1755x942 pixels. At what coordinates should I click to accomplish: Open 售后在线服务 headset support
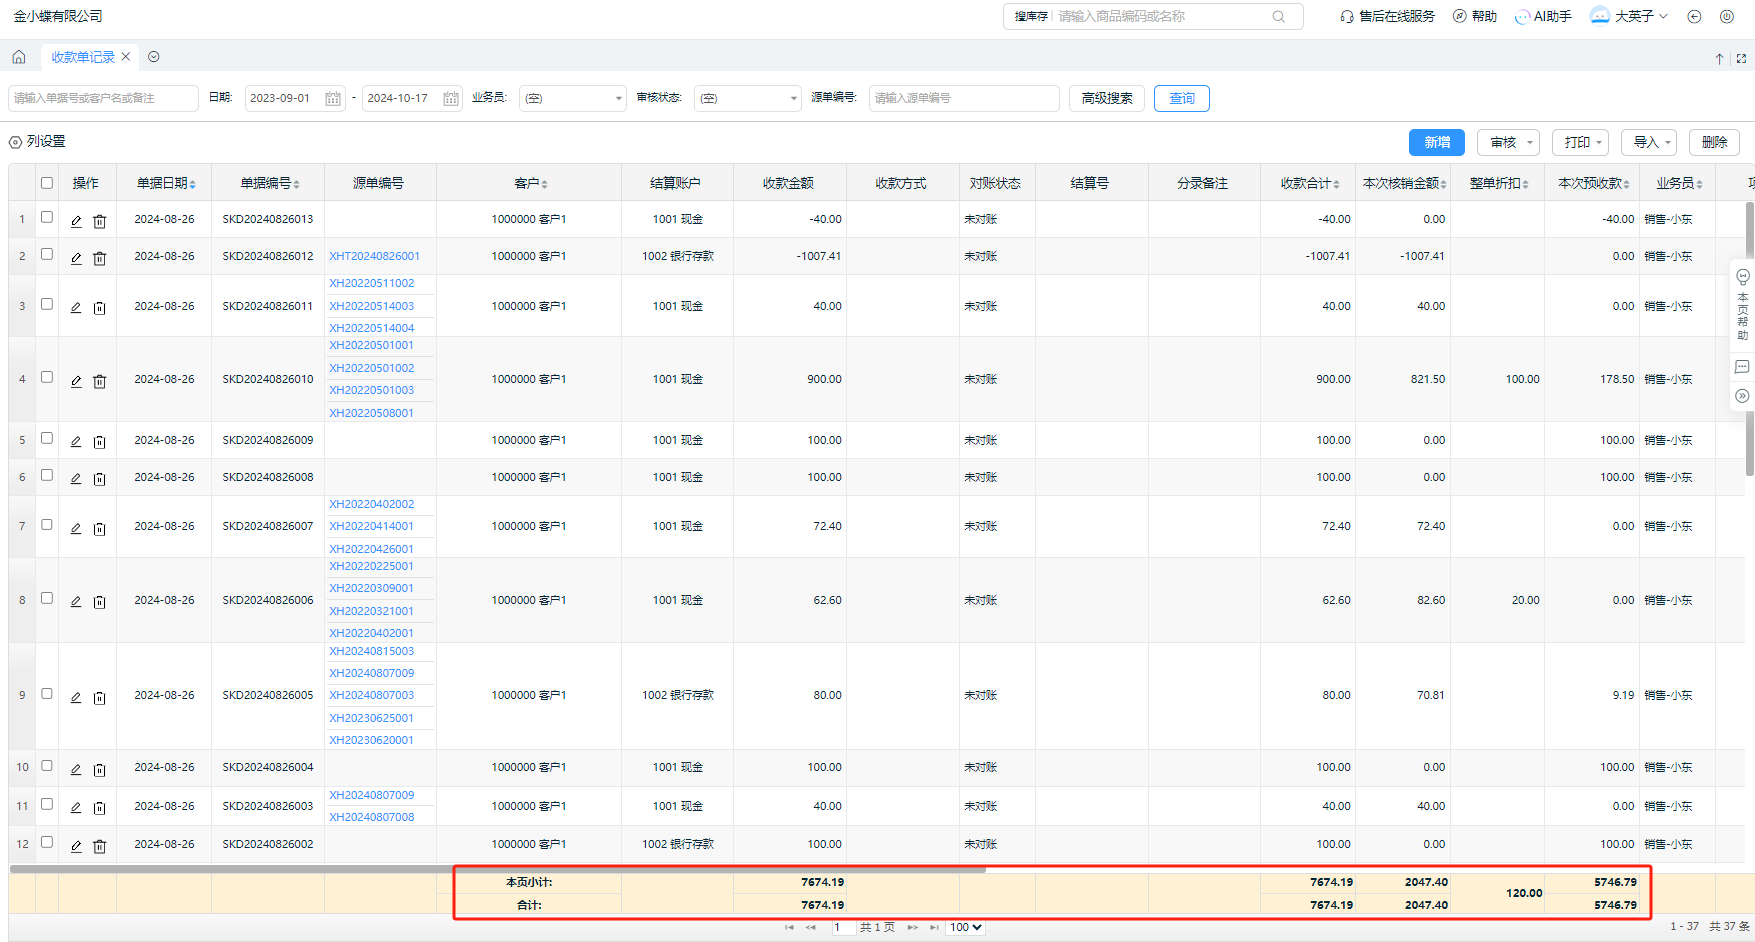pos(1388,17)
